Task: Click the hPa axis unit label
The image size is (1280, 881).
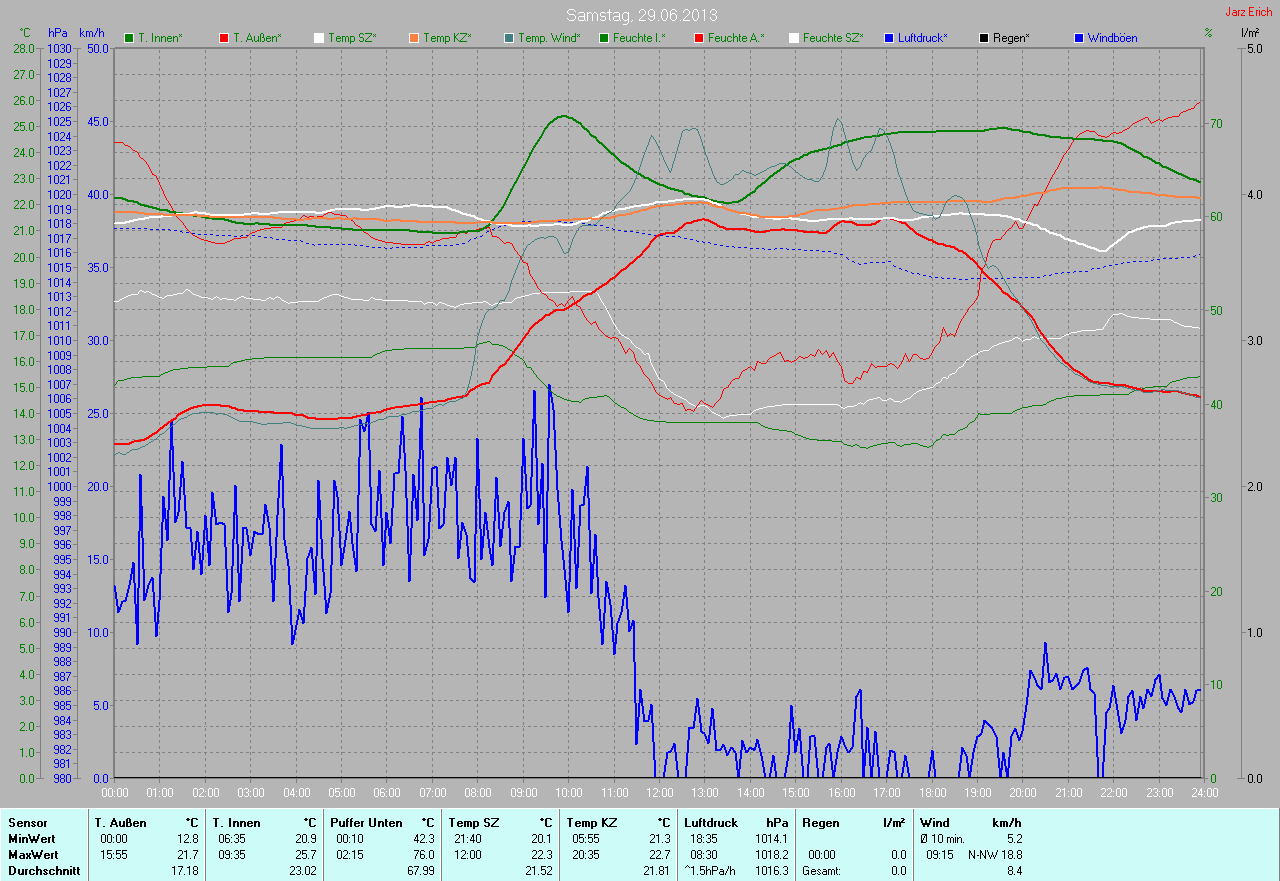Action: (58, 33)
